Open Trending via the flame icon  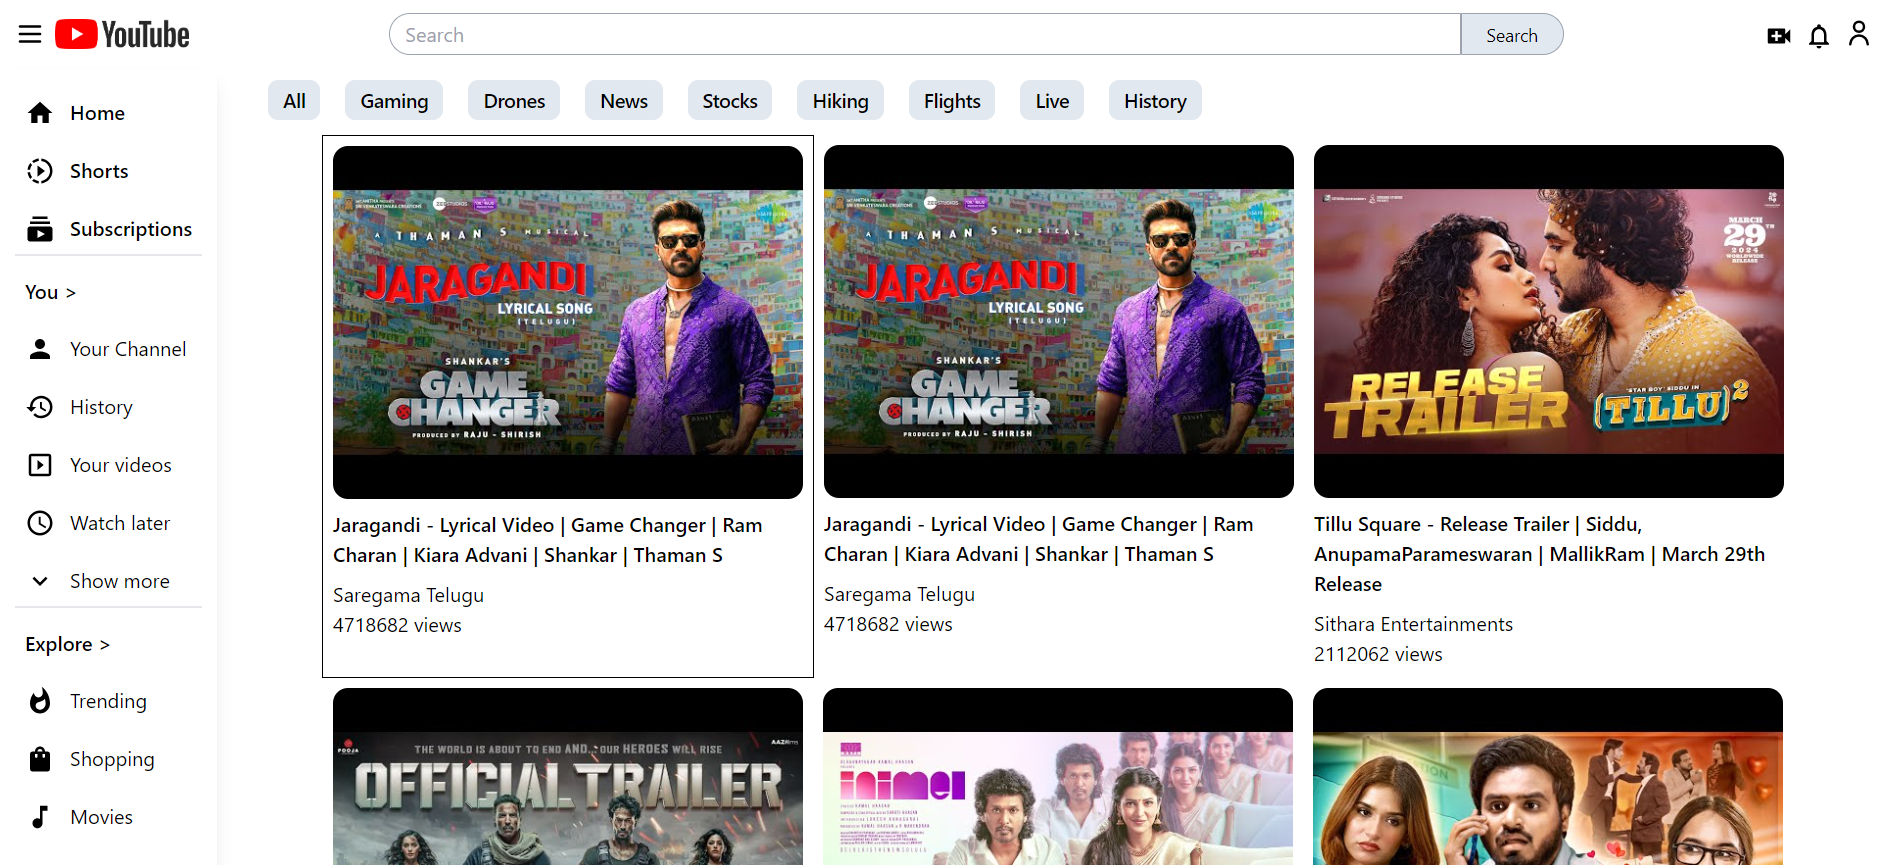(40, 701)
